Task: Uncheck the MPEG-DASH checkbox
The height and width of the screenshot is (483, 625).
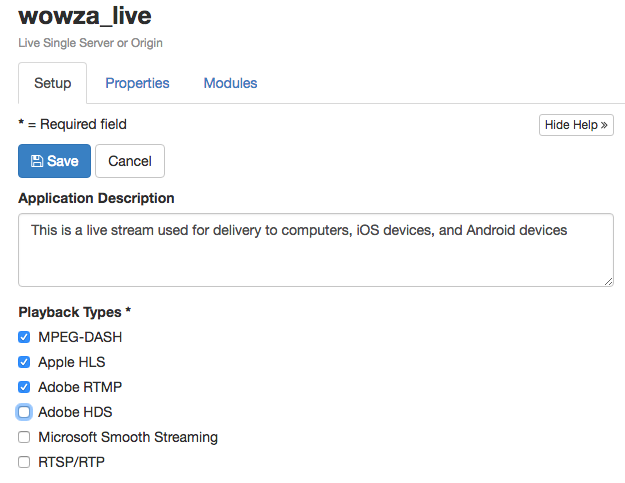Action: pyautogui.click(x=24, y=337)
